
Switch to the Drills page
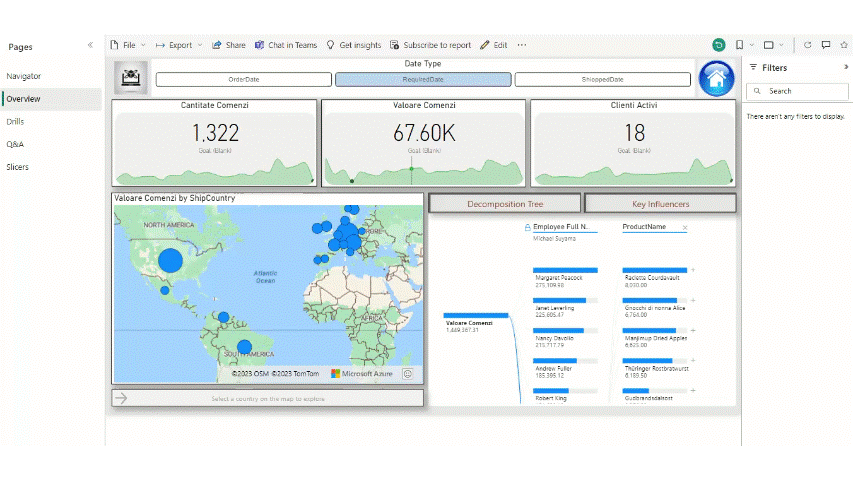[x=15, y=122]
